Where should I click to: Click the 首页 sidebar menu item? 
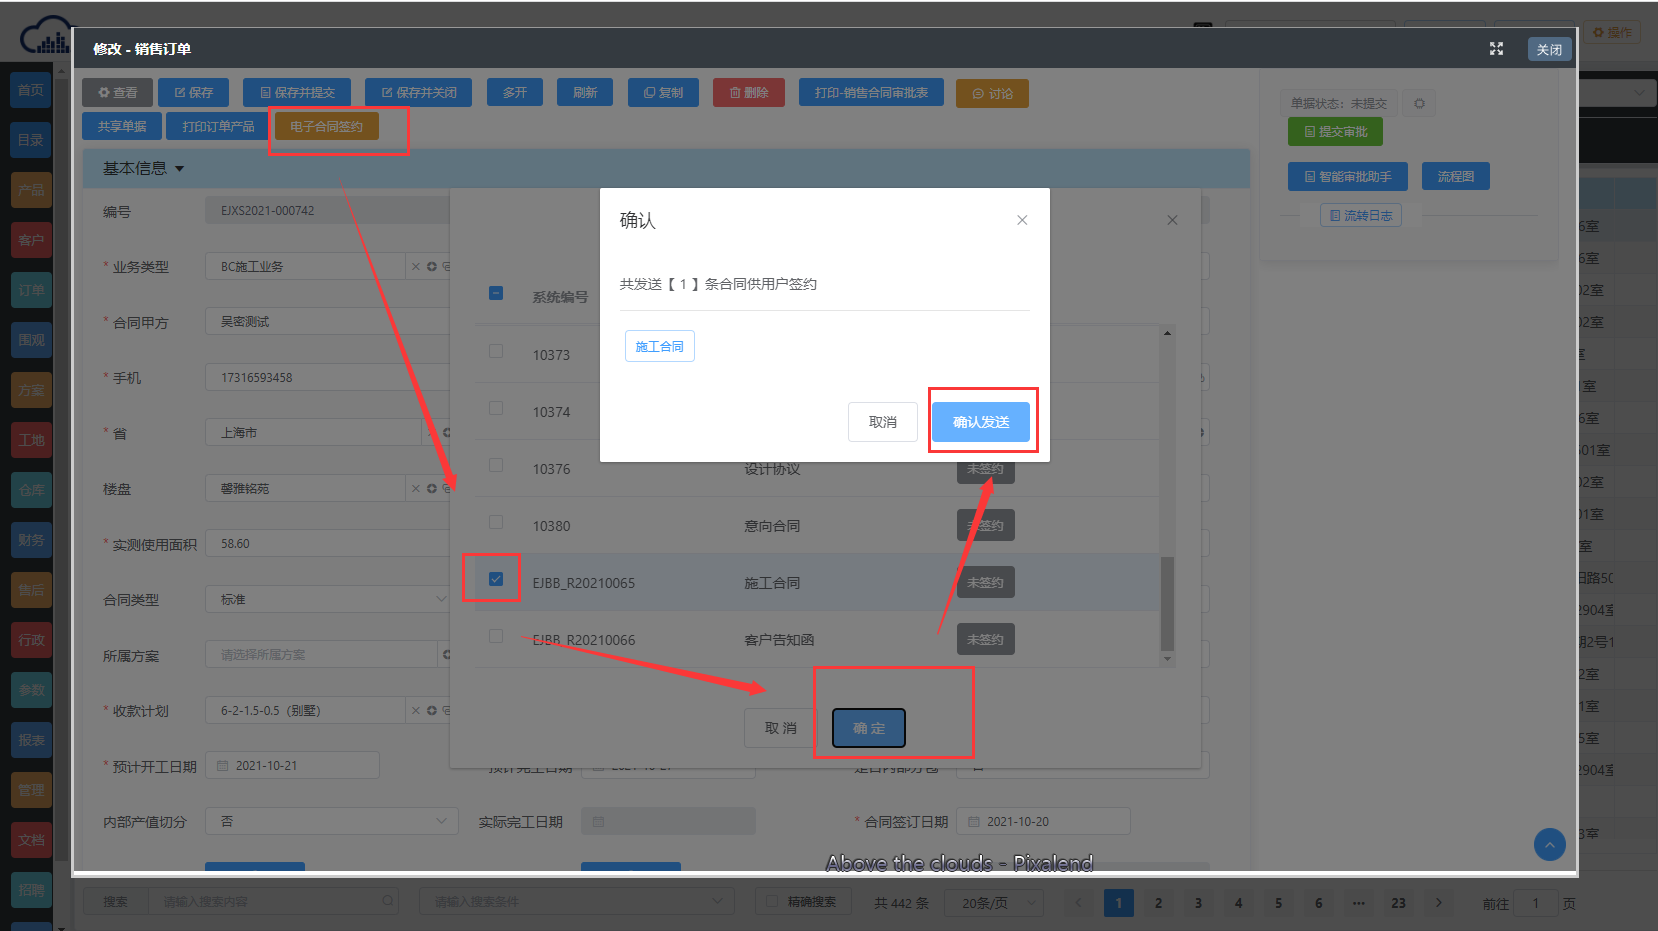31,90
